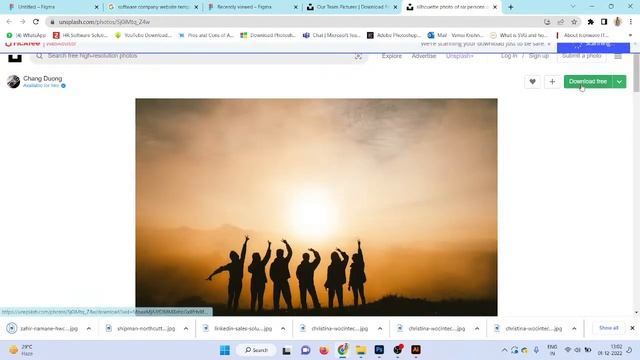Viewport: 640px width, 360px height.
Task: Open the Adobe Photoshop... bookmark
Action: point(394,36)
